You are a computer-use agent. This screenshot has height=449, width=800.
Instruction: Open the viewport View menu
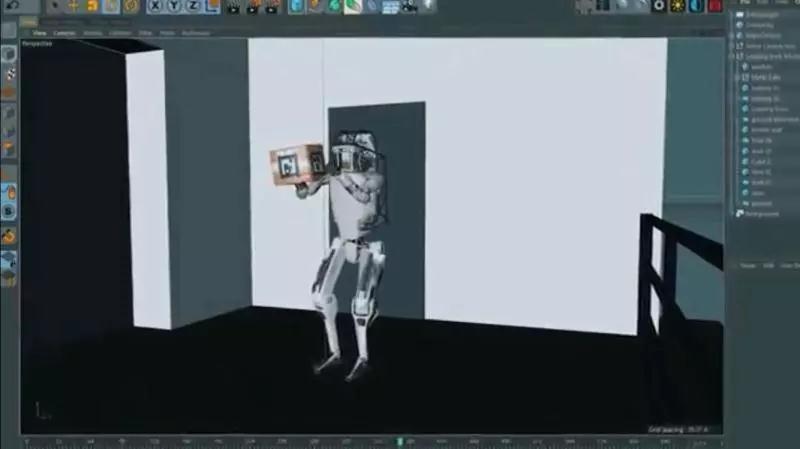40,32
